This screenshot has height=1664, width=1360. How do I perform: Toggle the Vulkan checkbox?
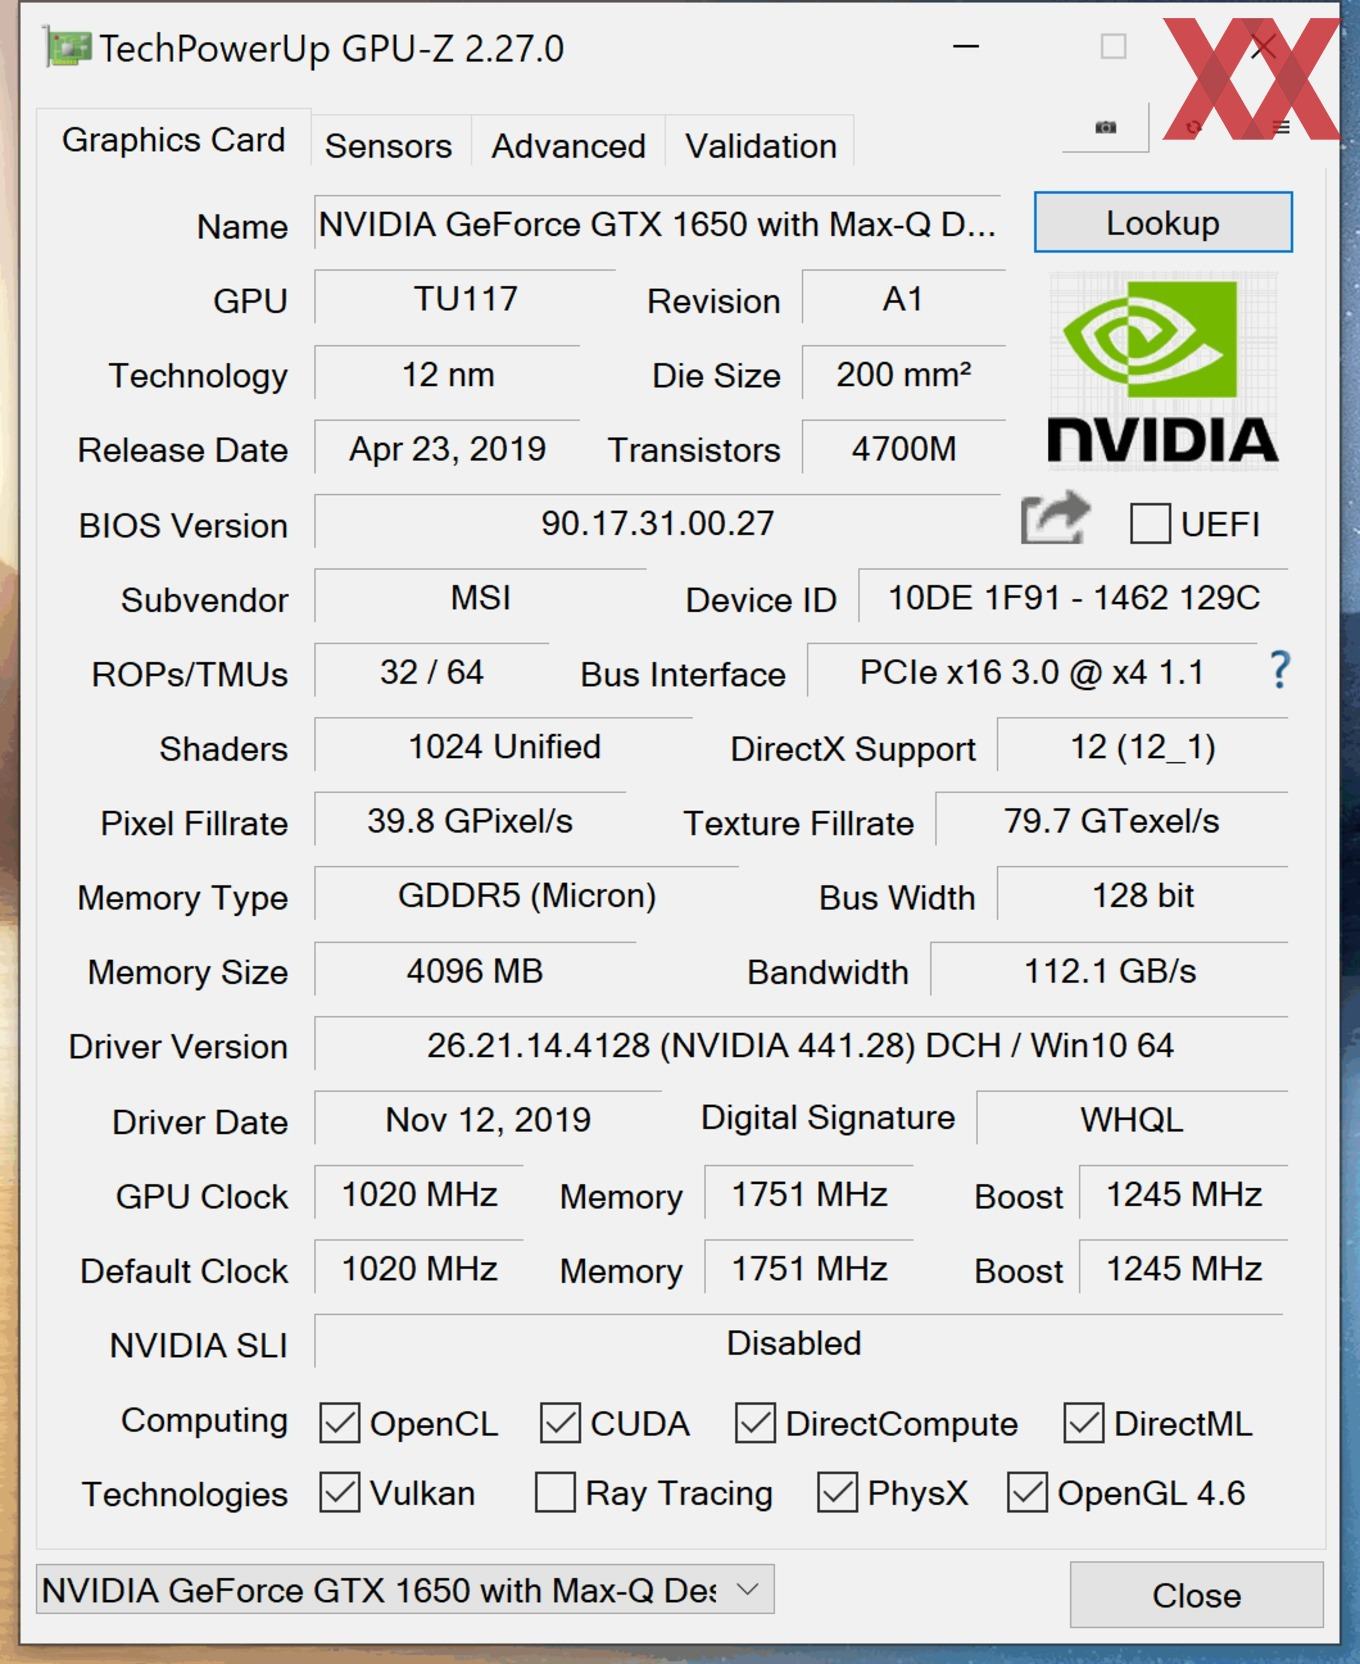pos(340,1492)
